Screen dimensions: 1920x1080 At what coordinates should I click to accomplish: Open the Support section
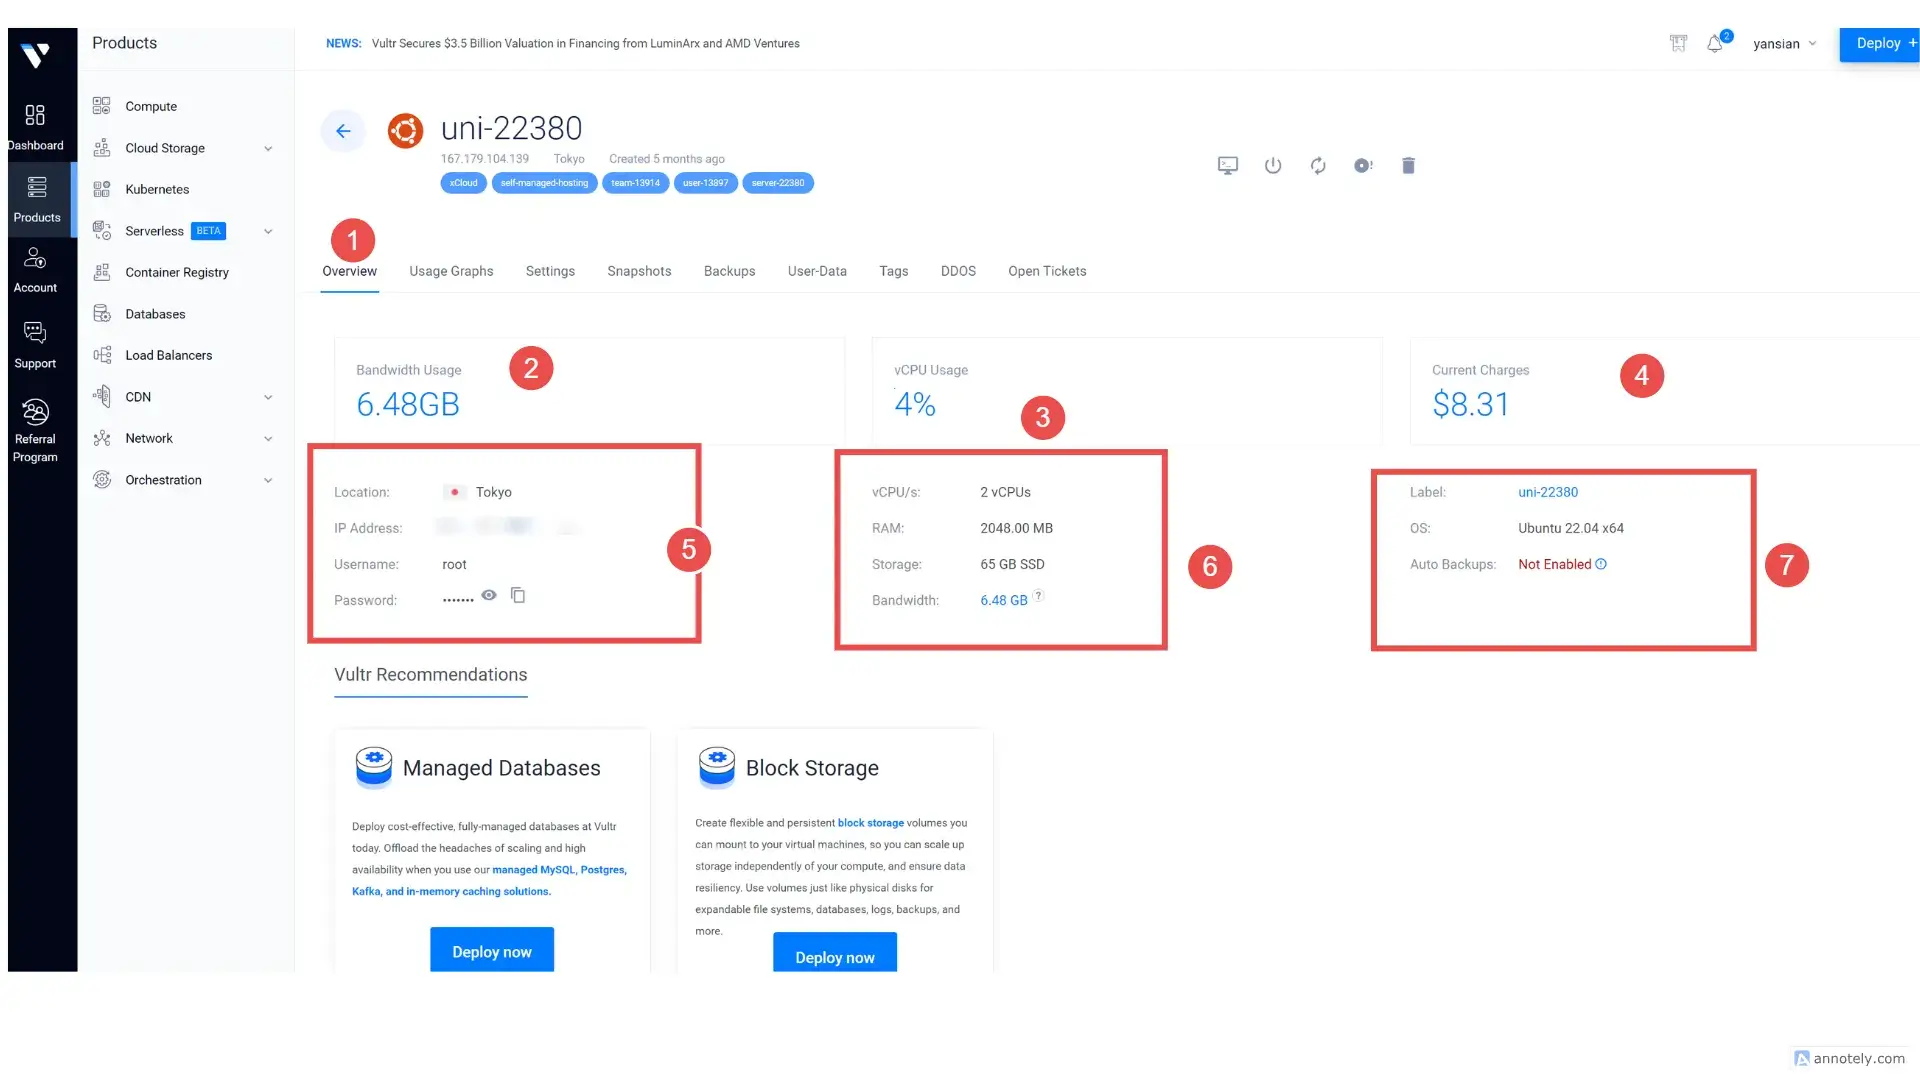click(35, 345)
